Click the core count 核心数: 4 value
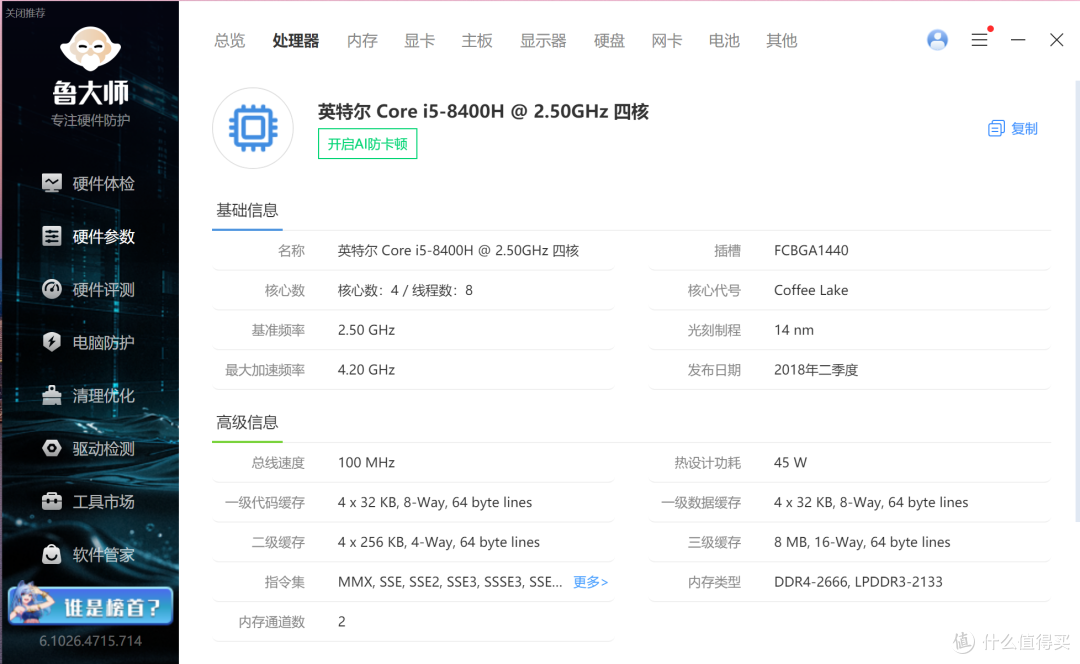 click(405, 291)
